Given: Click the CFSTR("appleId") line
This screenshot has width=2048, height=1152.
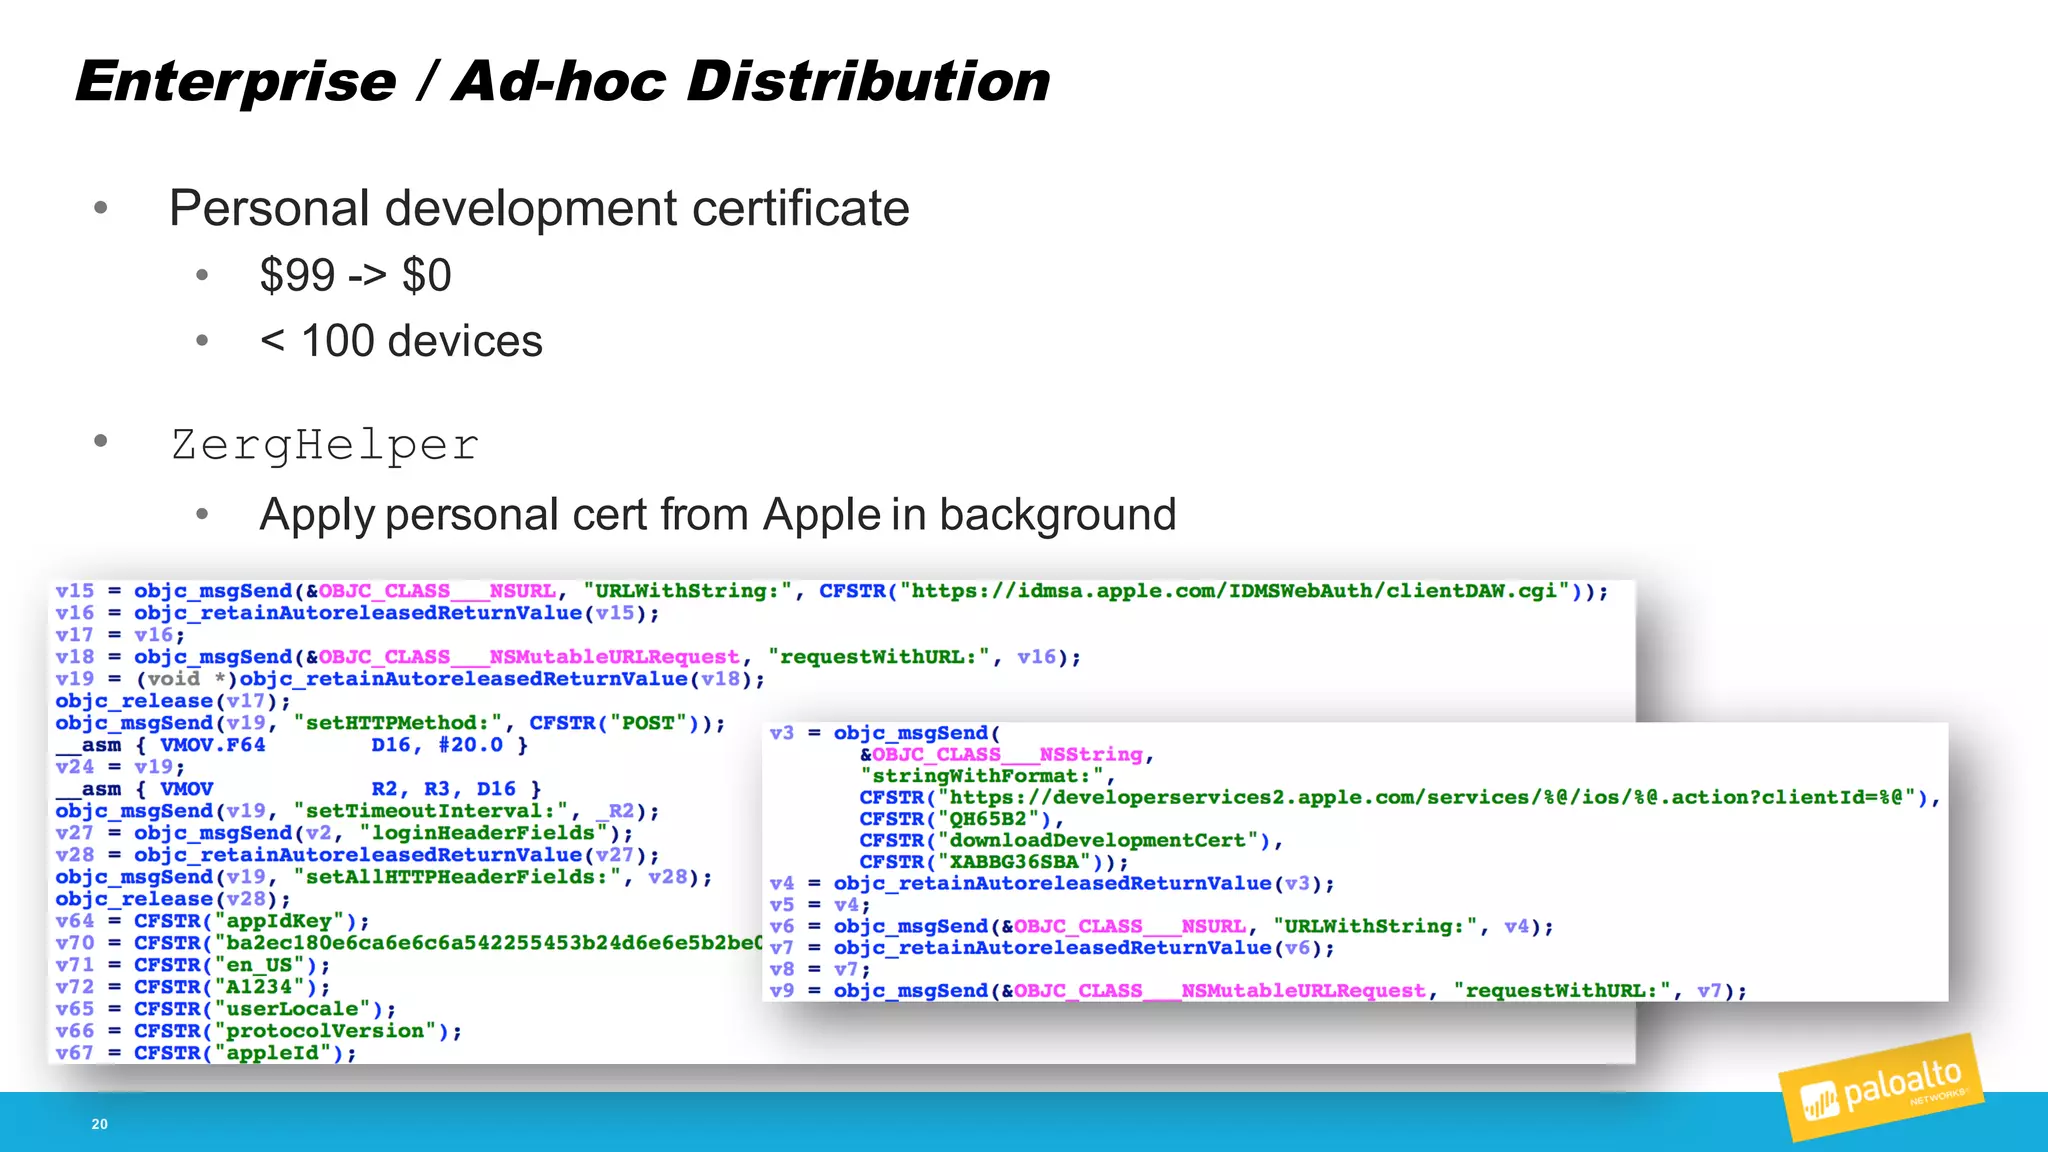Looking at the screenshot, I should click(x=205, y=1053).
